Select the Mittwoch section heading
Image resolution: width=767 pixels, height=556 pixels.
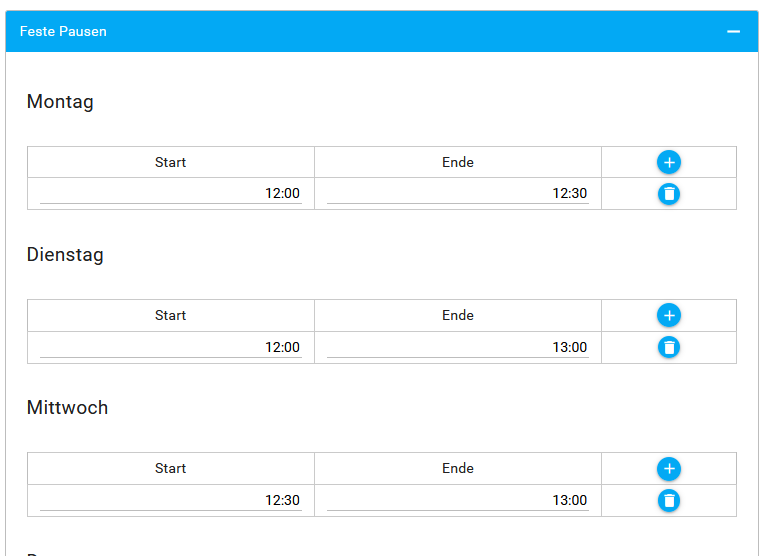68,408
